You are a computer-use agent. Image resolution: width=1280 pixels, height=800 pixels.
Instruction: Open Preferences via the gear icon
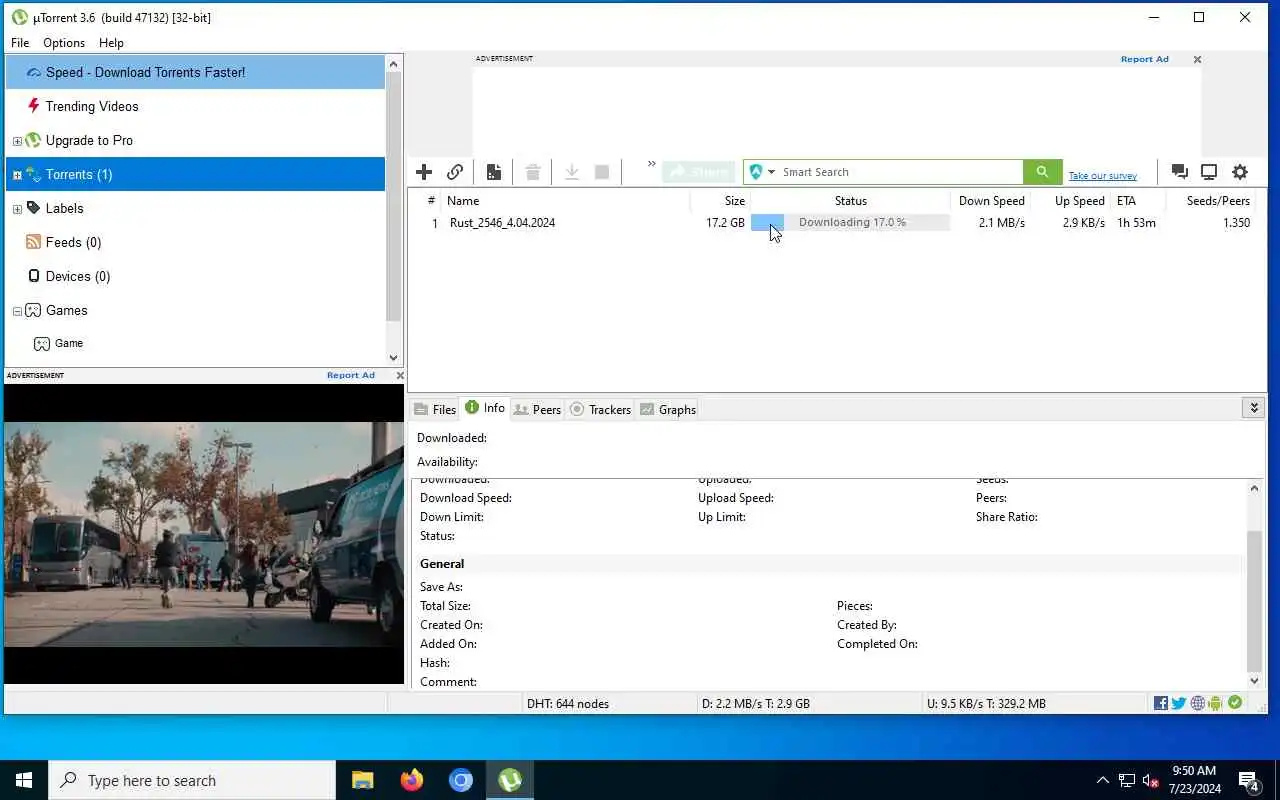[x=1240, y=172]
